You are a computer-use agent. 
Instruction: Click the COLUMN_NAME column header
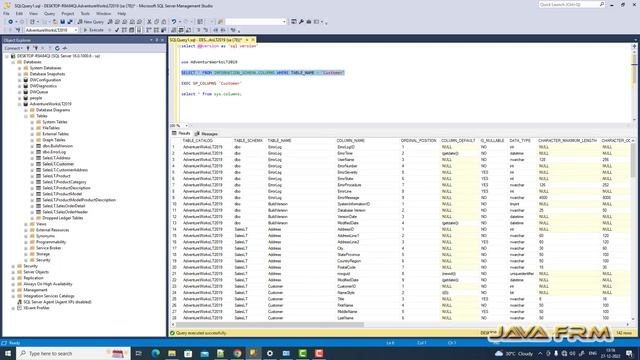click(351, 140)
